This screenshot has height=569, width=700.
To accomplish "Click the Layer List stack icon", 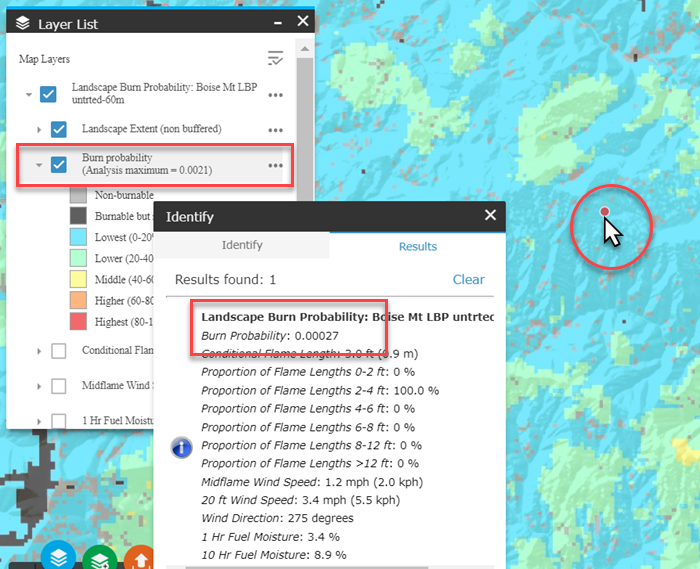I will pos(23,23).
